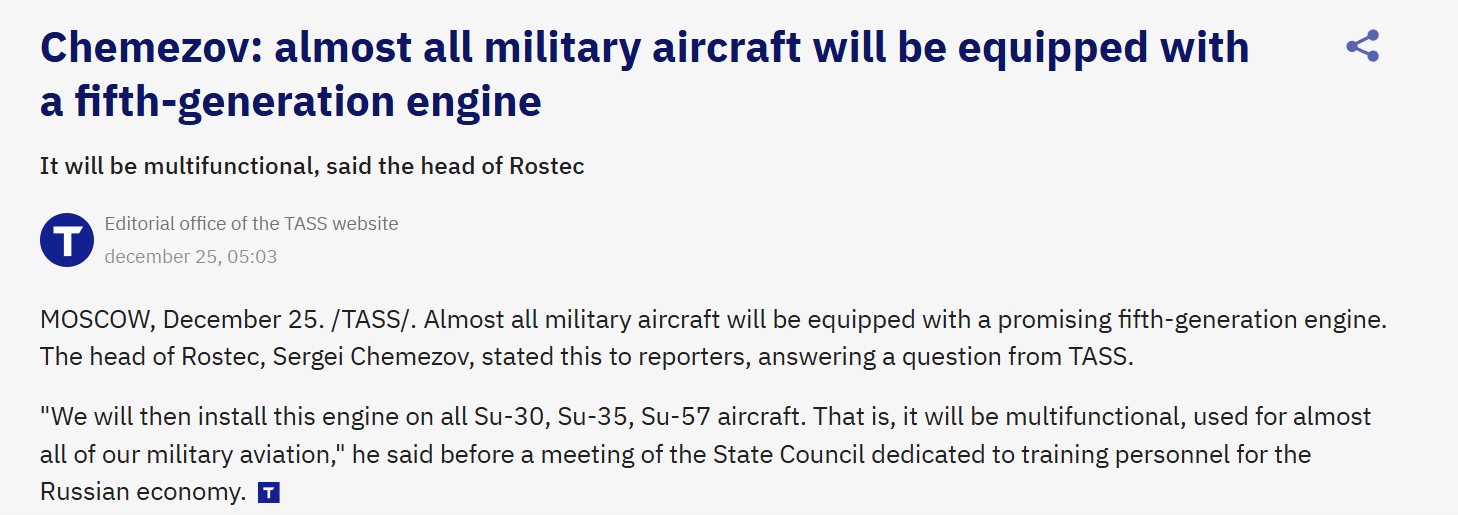Click the word Rostec in the subtitle
Image resolution: width=1458 pixels, height=515 pixels.
546,166
